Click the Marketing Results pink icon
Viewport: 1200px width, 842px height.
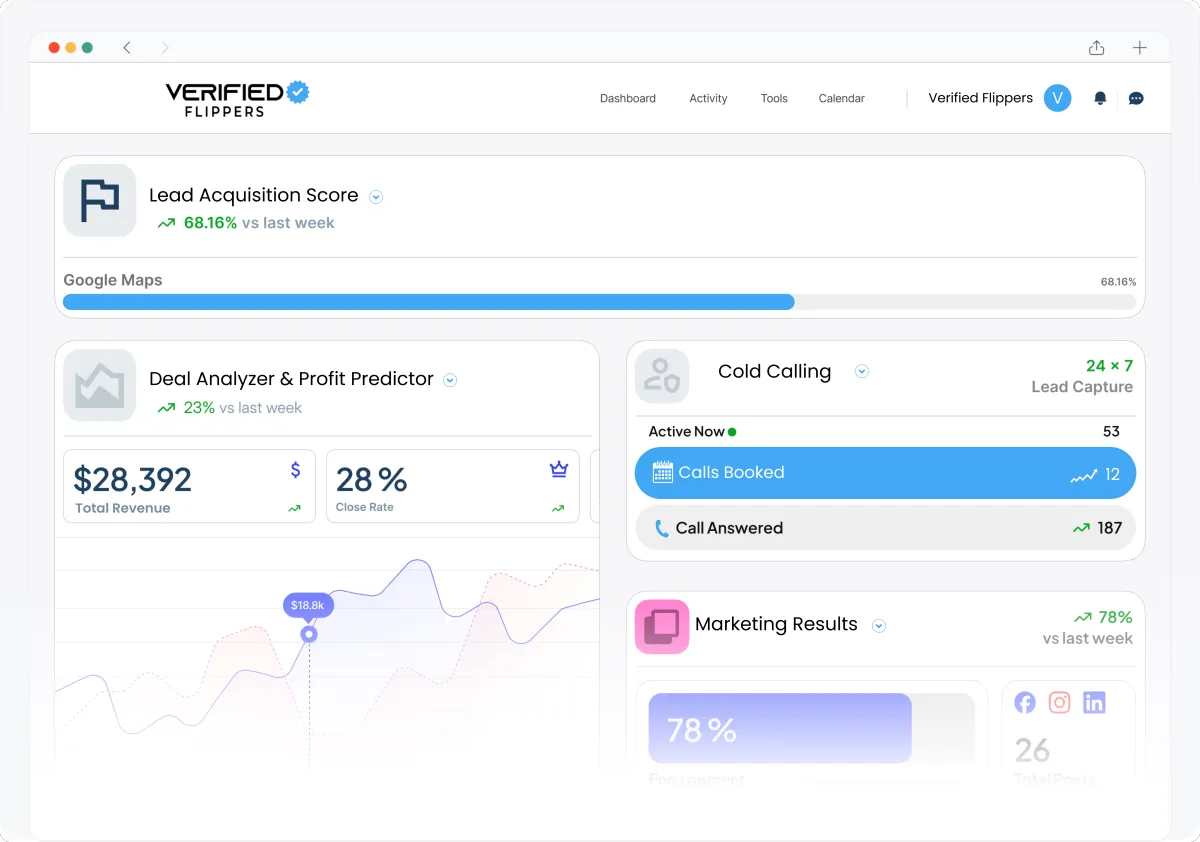pos(662,626)
